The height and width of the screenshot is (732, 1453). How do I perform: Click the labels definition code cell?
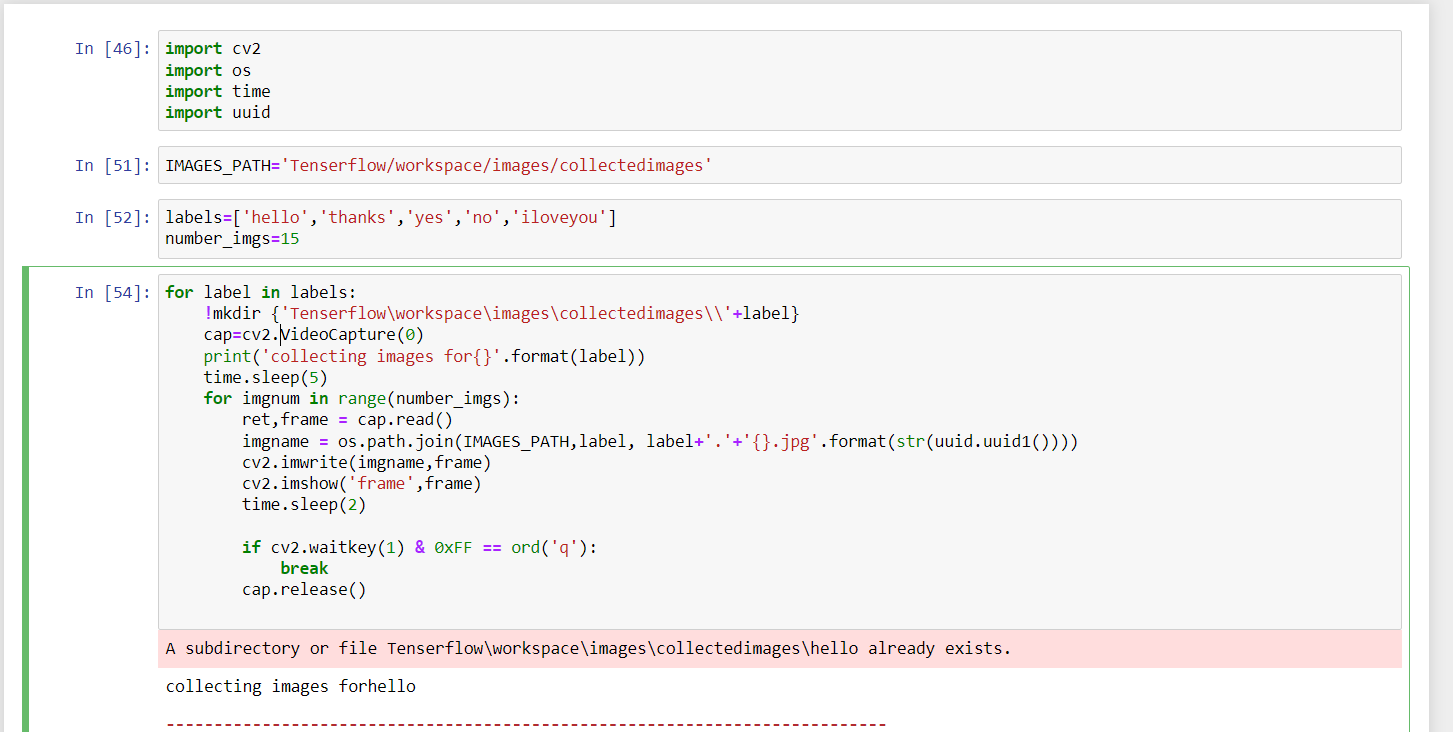coord(779,228)
